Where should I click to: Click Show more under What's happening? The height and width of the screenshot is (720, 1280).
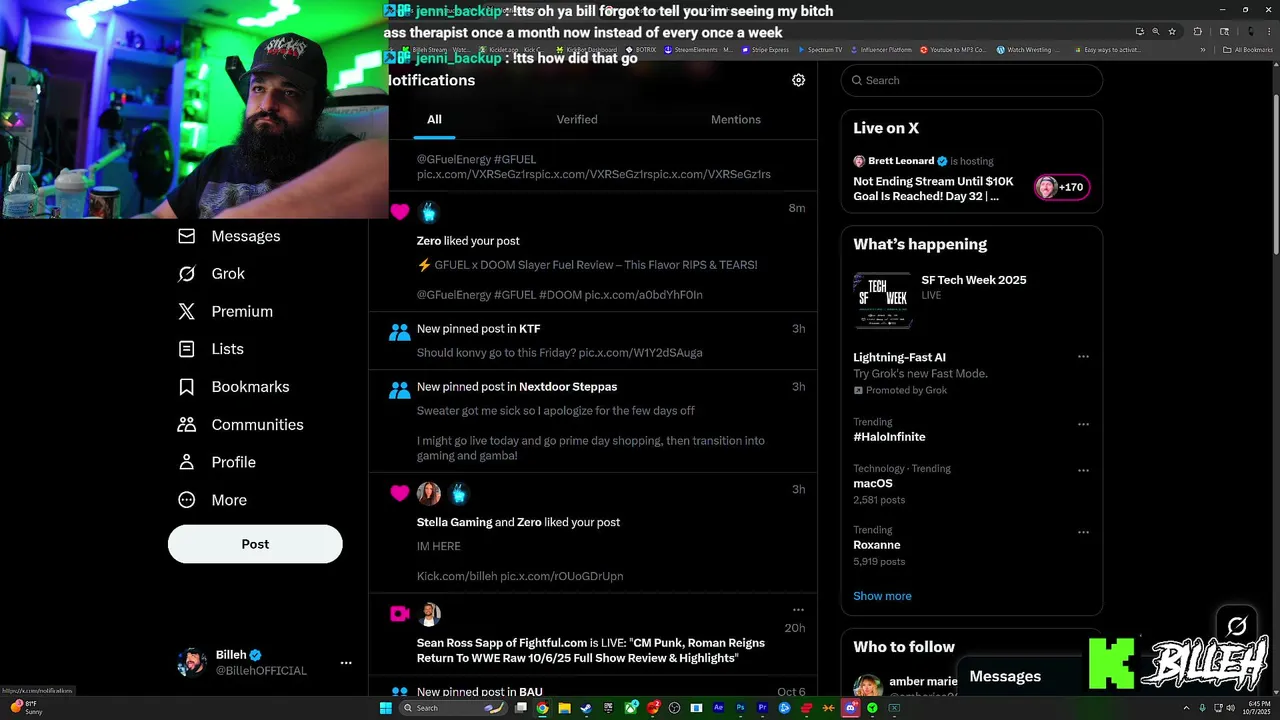882,596
